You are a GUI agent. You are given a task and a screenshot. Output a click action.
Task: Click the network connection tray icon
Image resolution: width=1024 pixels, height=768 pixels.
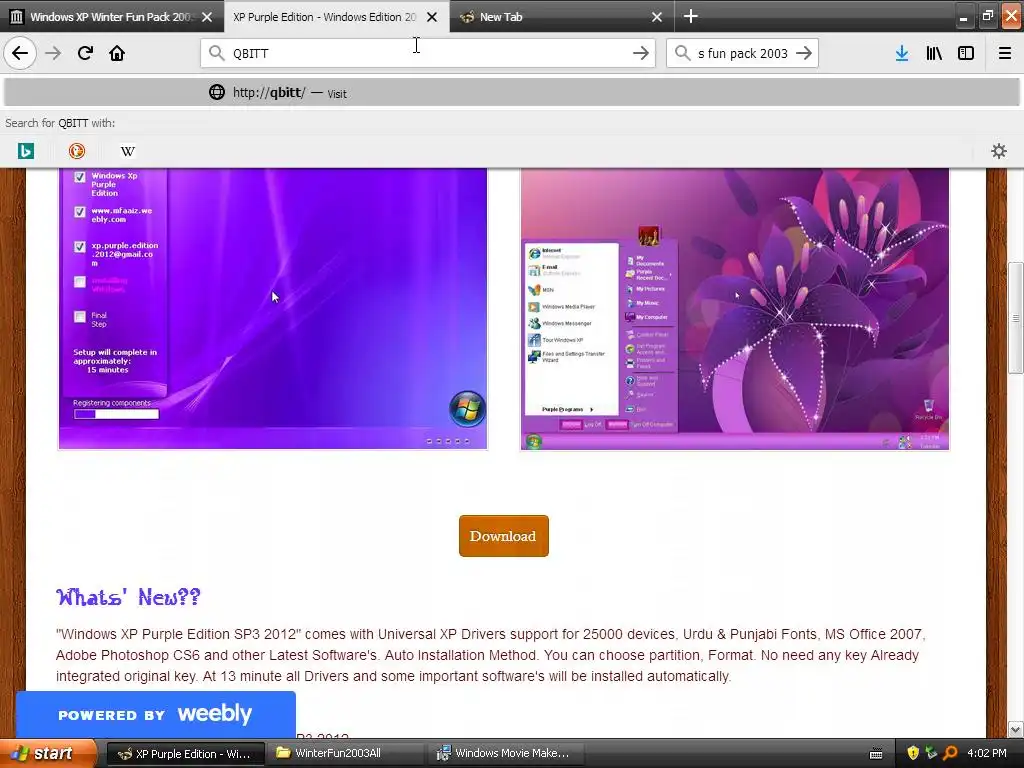[931, 753]
